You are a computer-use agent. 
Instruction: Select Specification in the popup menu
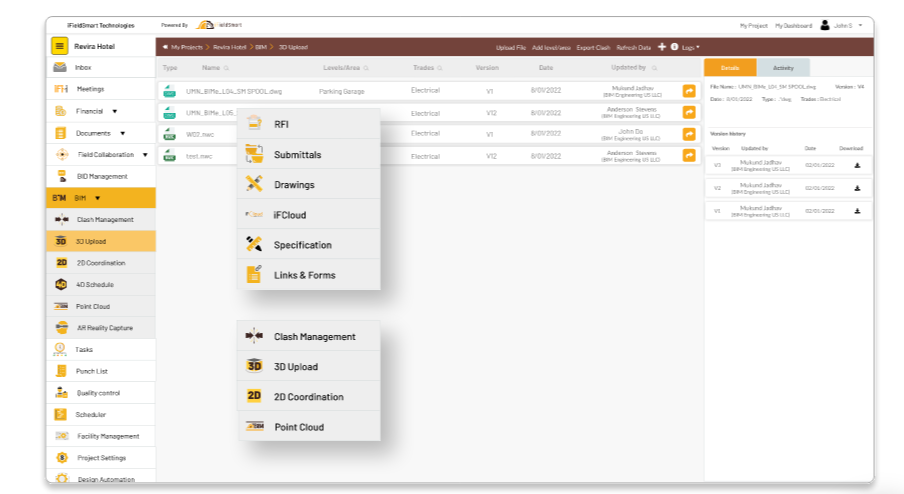(x=309, y=244)
